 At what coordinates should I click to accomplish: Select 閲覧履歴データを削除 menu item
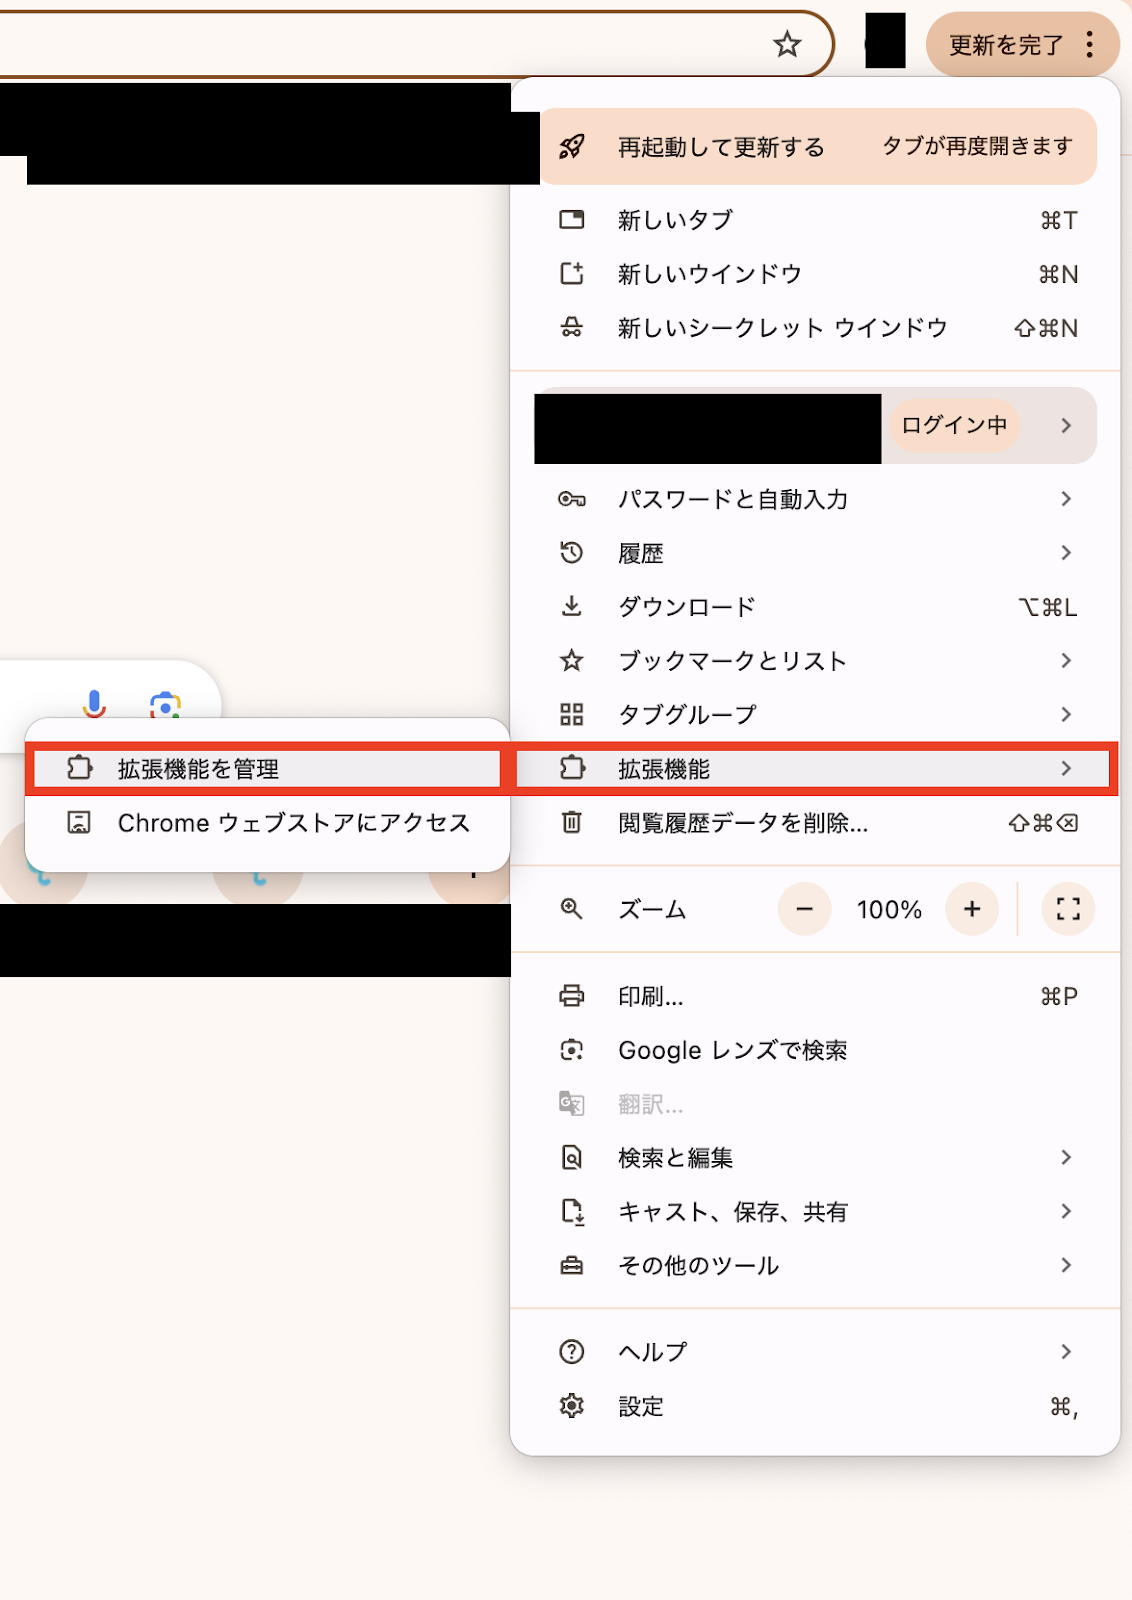815,822
